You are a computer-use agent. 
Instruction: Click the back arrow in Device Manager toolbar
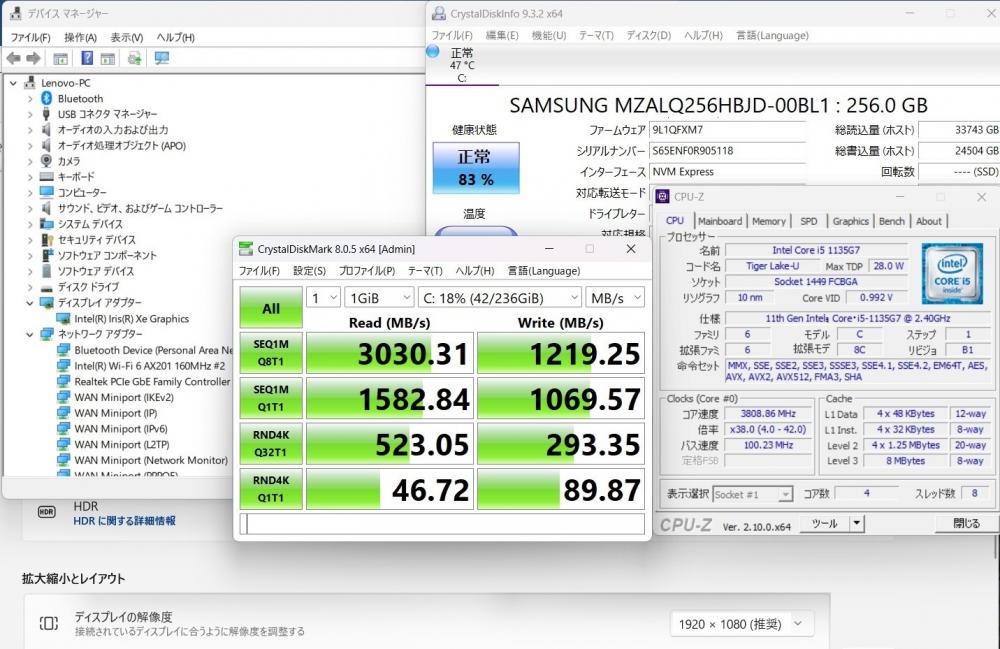[13, 59]
